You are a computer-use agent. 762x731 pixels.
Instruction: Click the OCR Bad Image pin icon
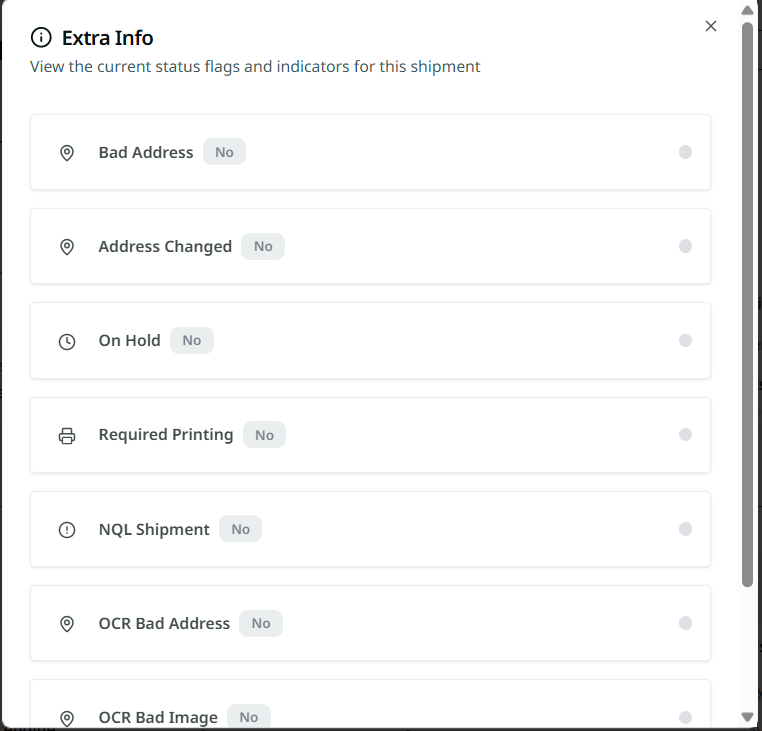(x=67, y=718)
